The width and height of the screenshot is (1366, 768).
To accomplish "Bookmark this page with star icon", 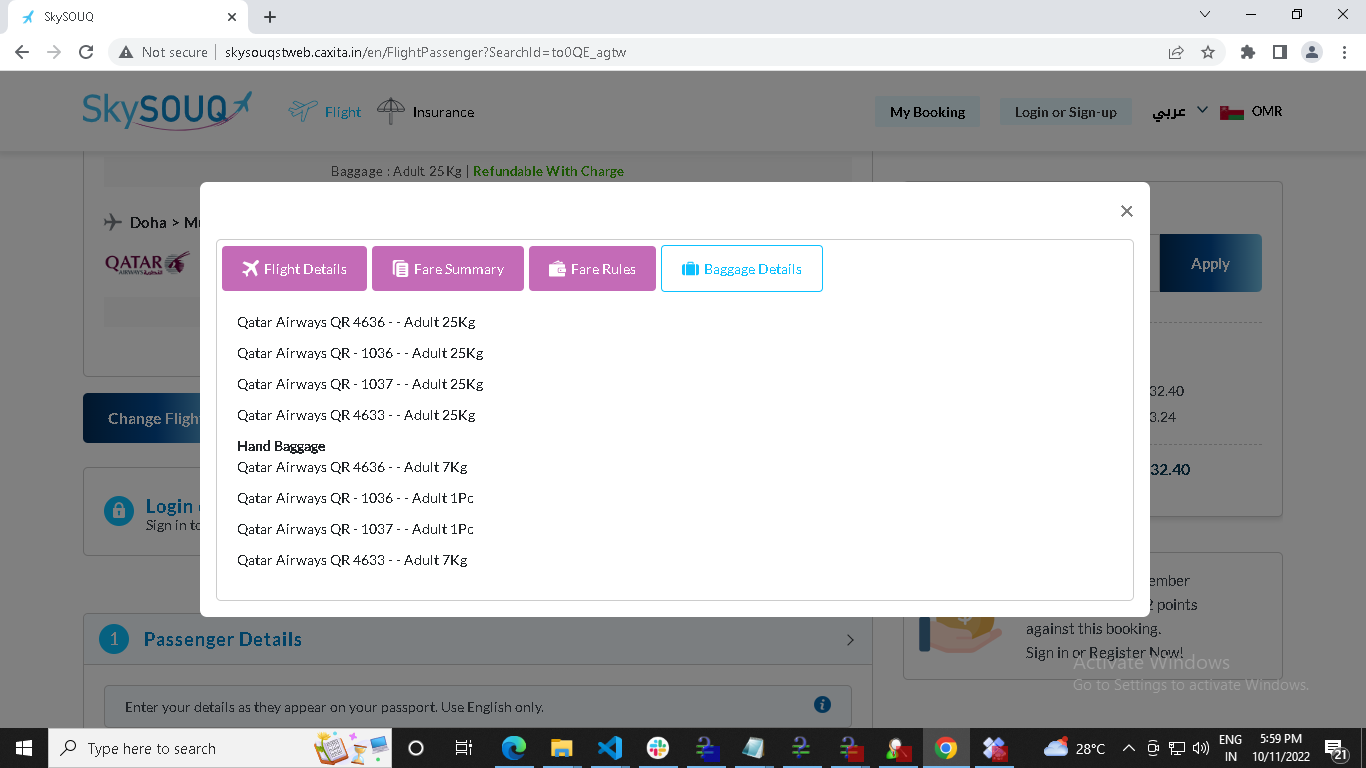I will (x=1207, y=52).
